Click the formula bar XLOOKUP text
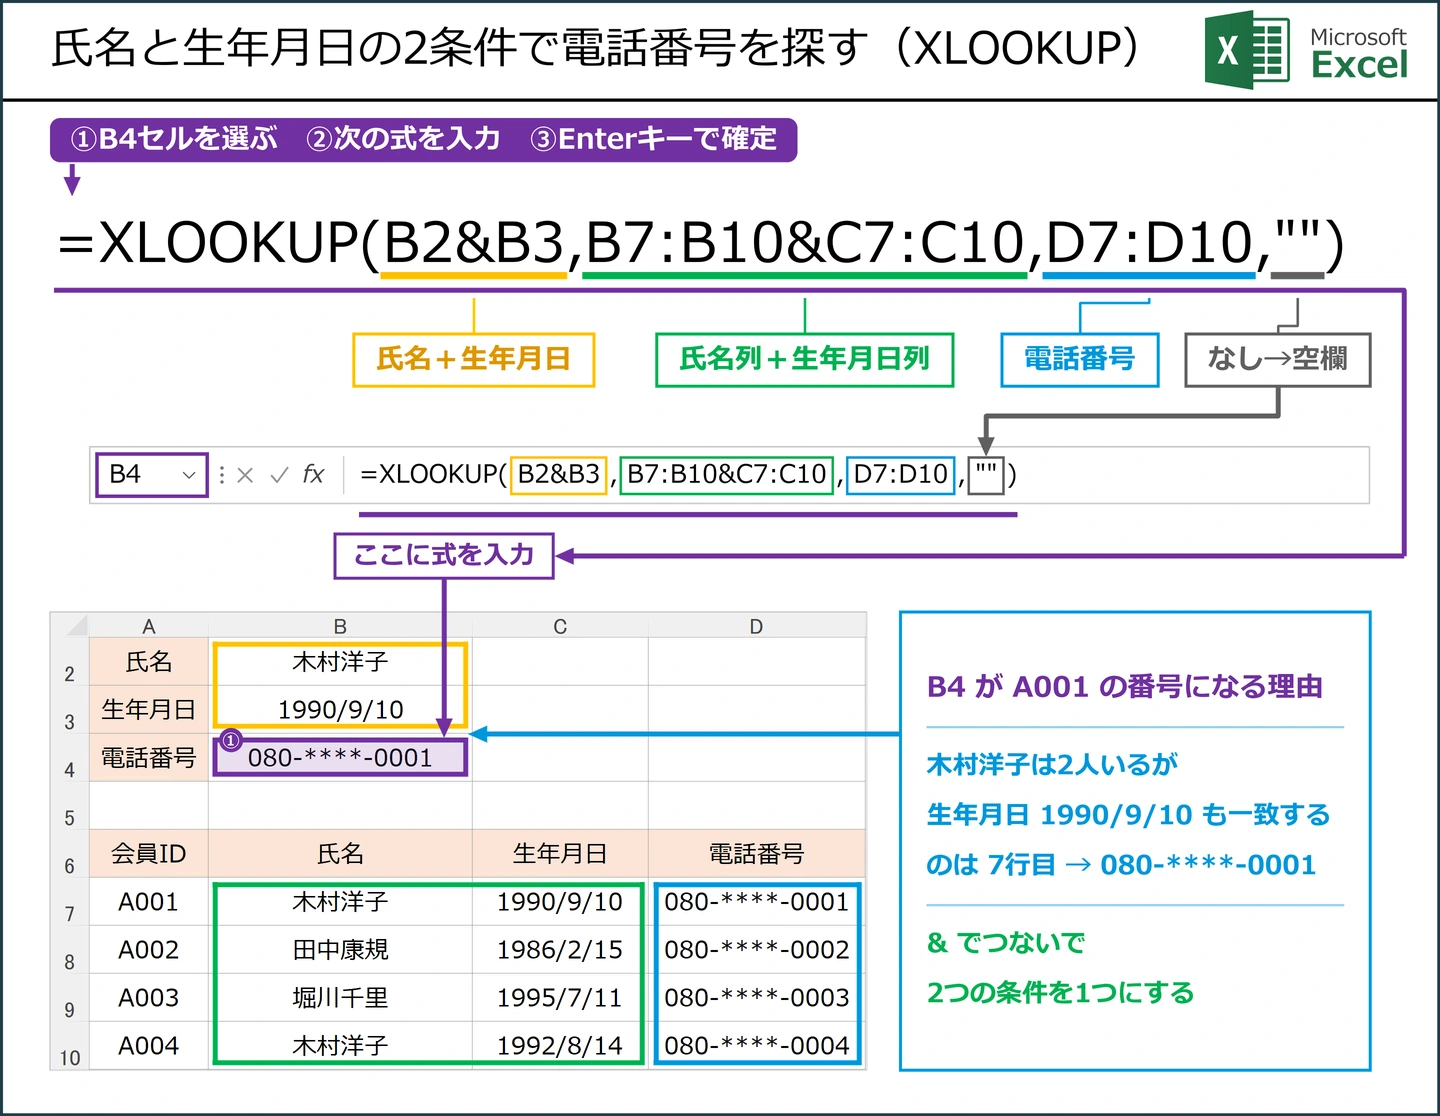This screenshot has width=1440, height=1116. tap(688, 474)
